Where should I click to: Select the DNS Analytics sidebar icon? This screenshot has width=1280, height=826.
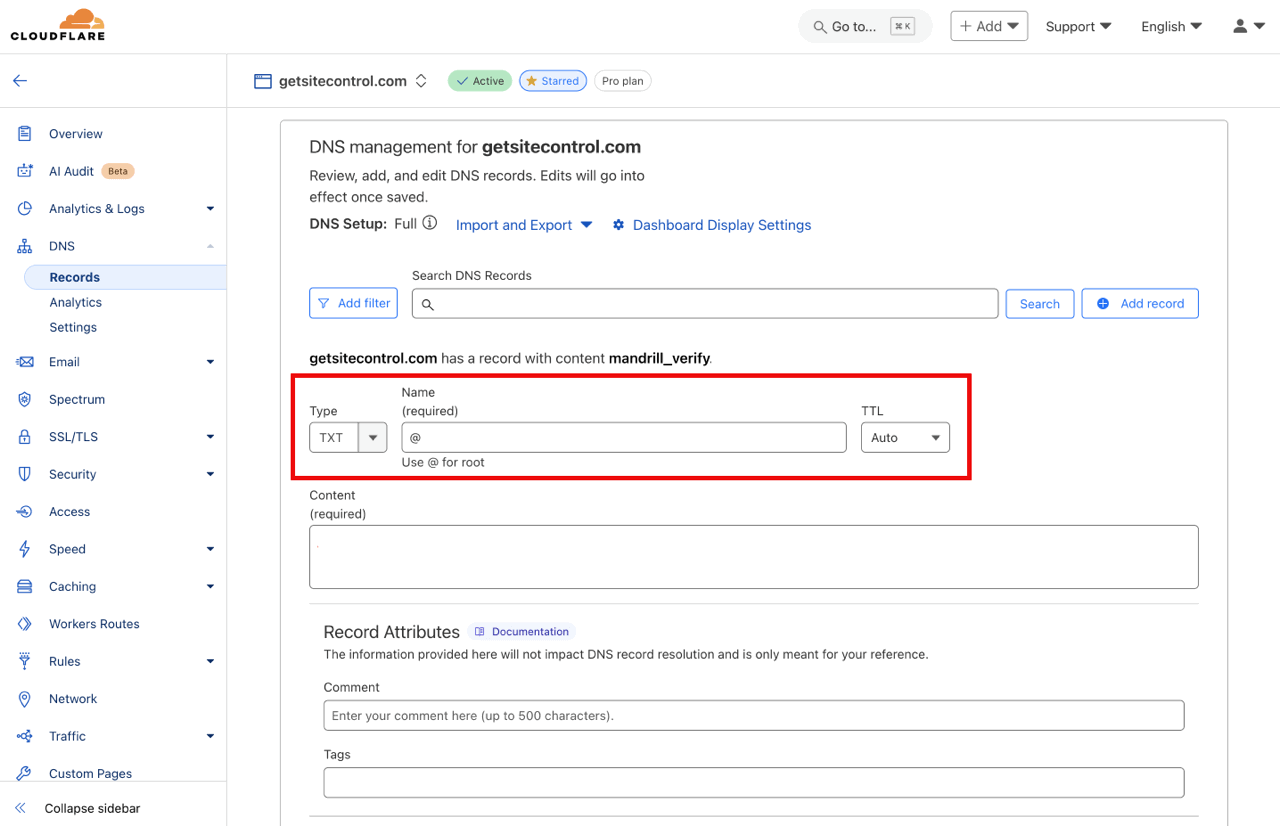point(75,302)
